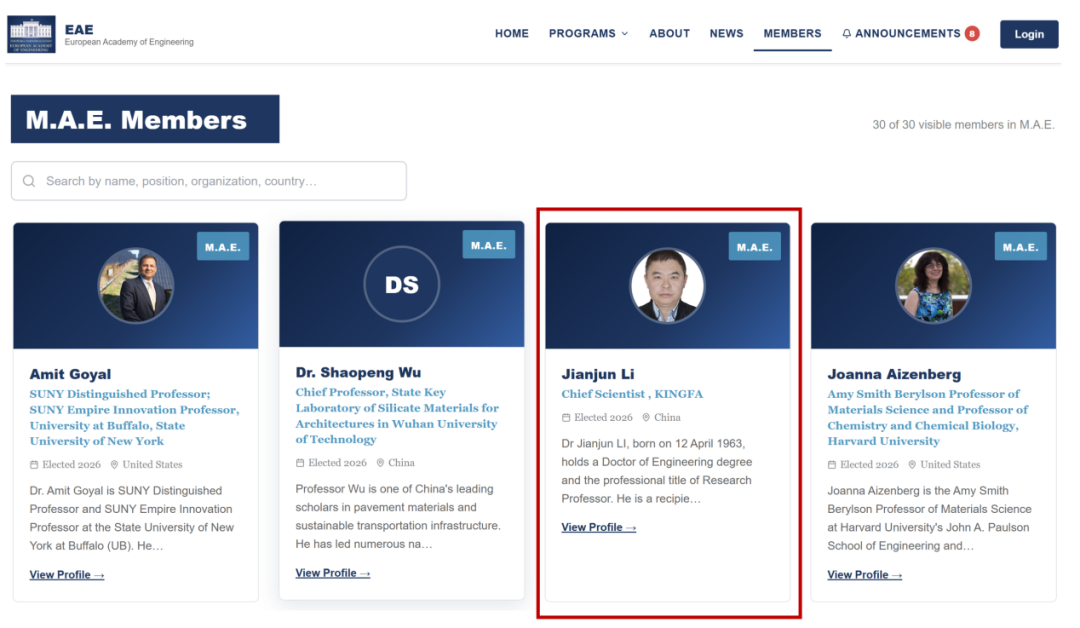Click the name heading Jianjun Li
The image size is (1080, 628).
click(x=598, y=374)
